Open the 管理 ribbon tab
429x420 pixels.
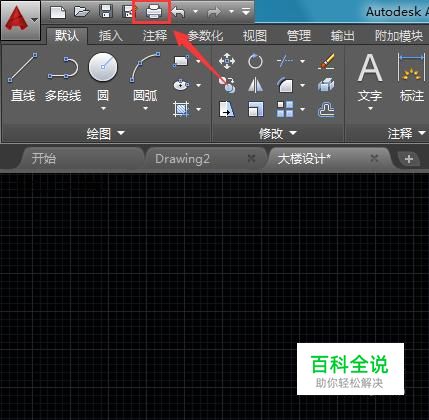299,36
